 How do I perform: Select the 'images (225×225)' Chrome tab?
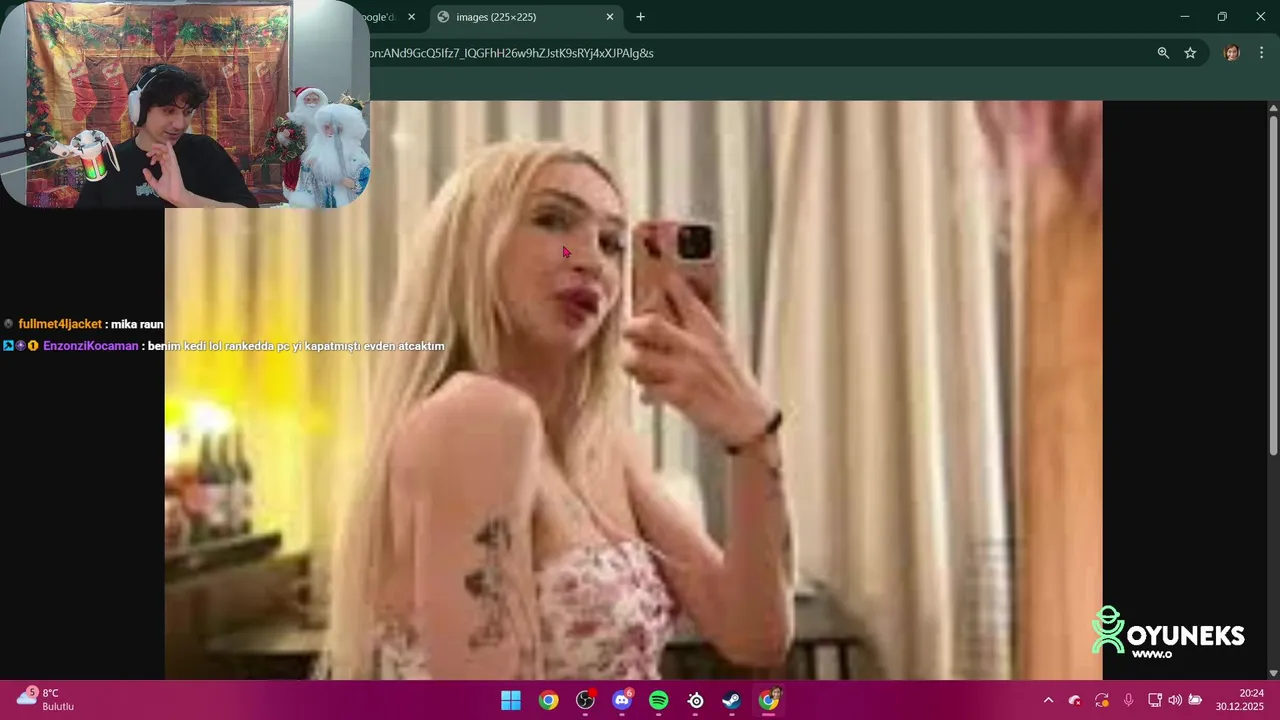pyautogui.click(x=527, y=17)
